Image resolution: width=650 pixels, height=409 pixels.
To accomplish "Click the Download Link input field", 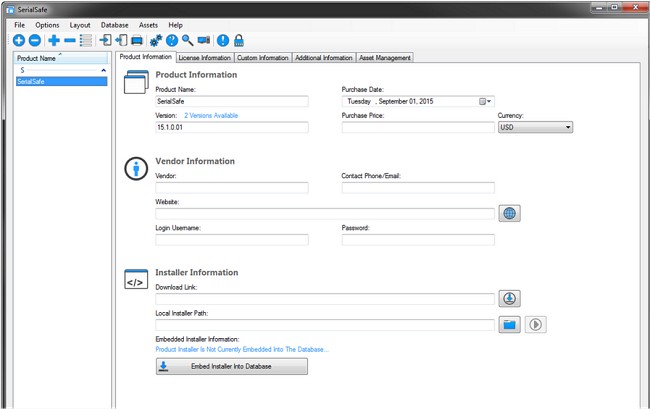I will coord(325,299).
